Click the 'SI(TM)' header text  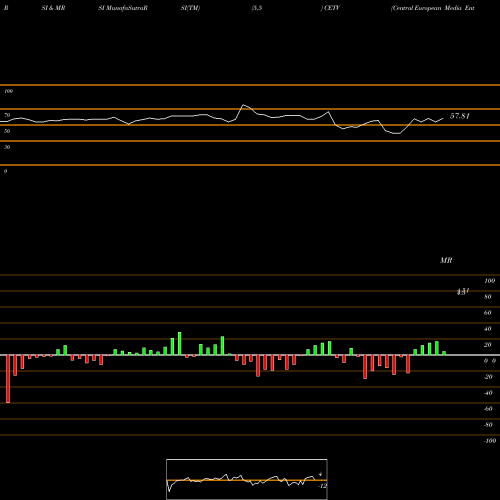point(190,8)
